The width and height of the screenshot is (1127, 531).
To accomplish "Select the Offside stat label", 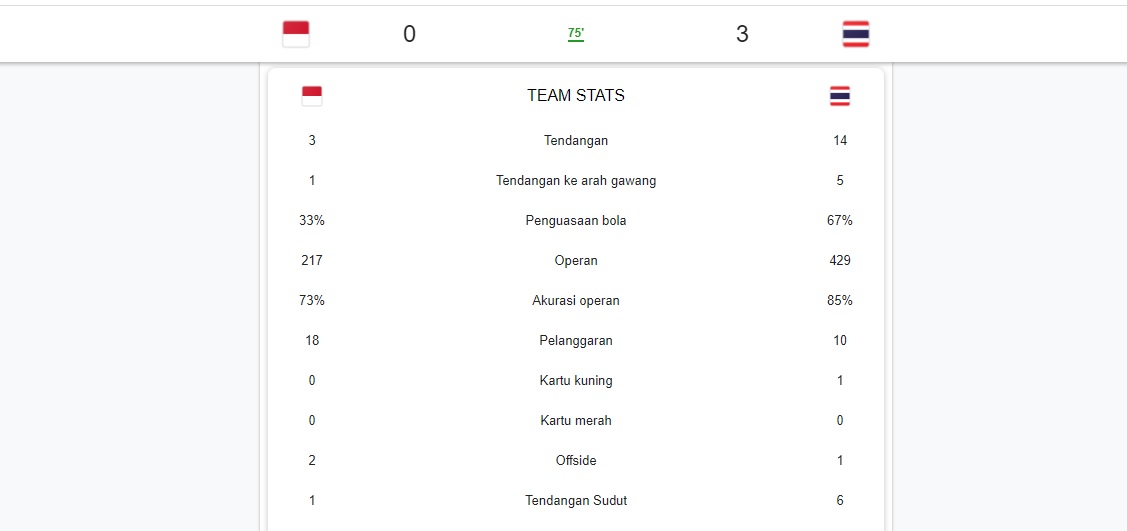I will click(x=576, y=461).
